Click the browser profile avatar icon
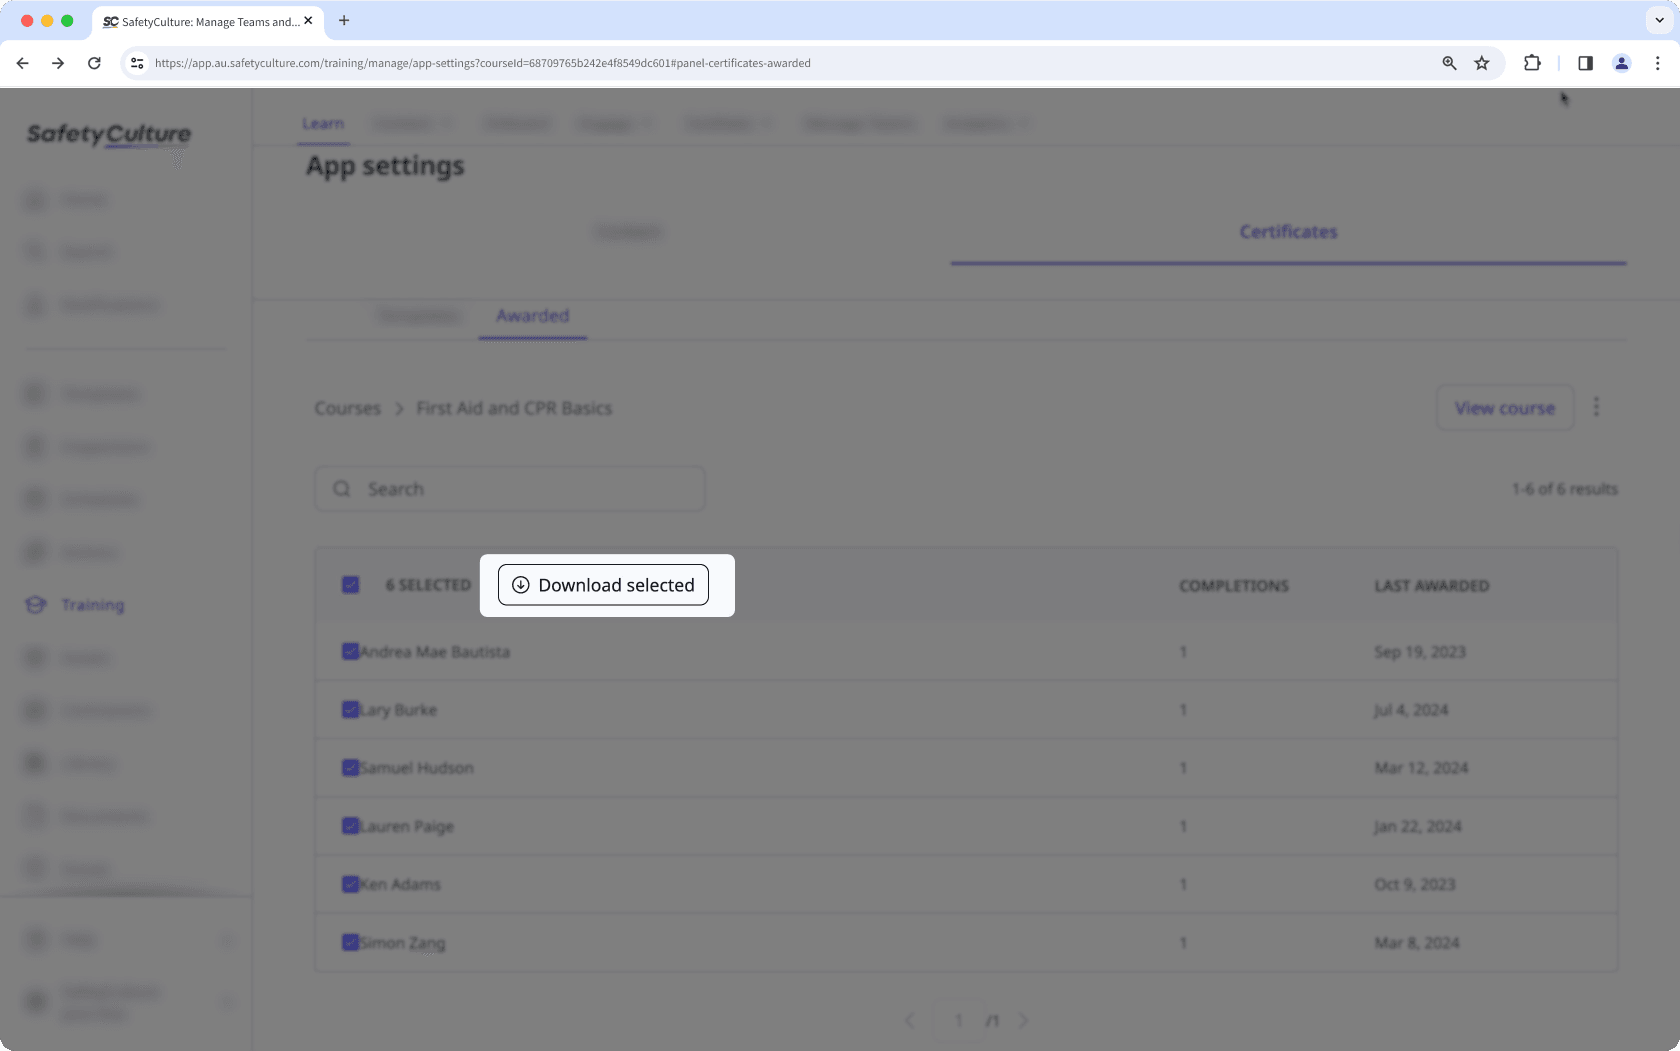The width and height of the screenshot is (1680, 1051). pyautogui.click(x=1621, y=62)
